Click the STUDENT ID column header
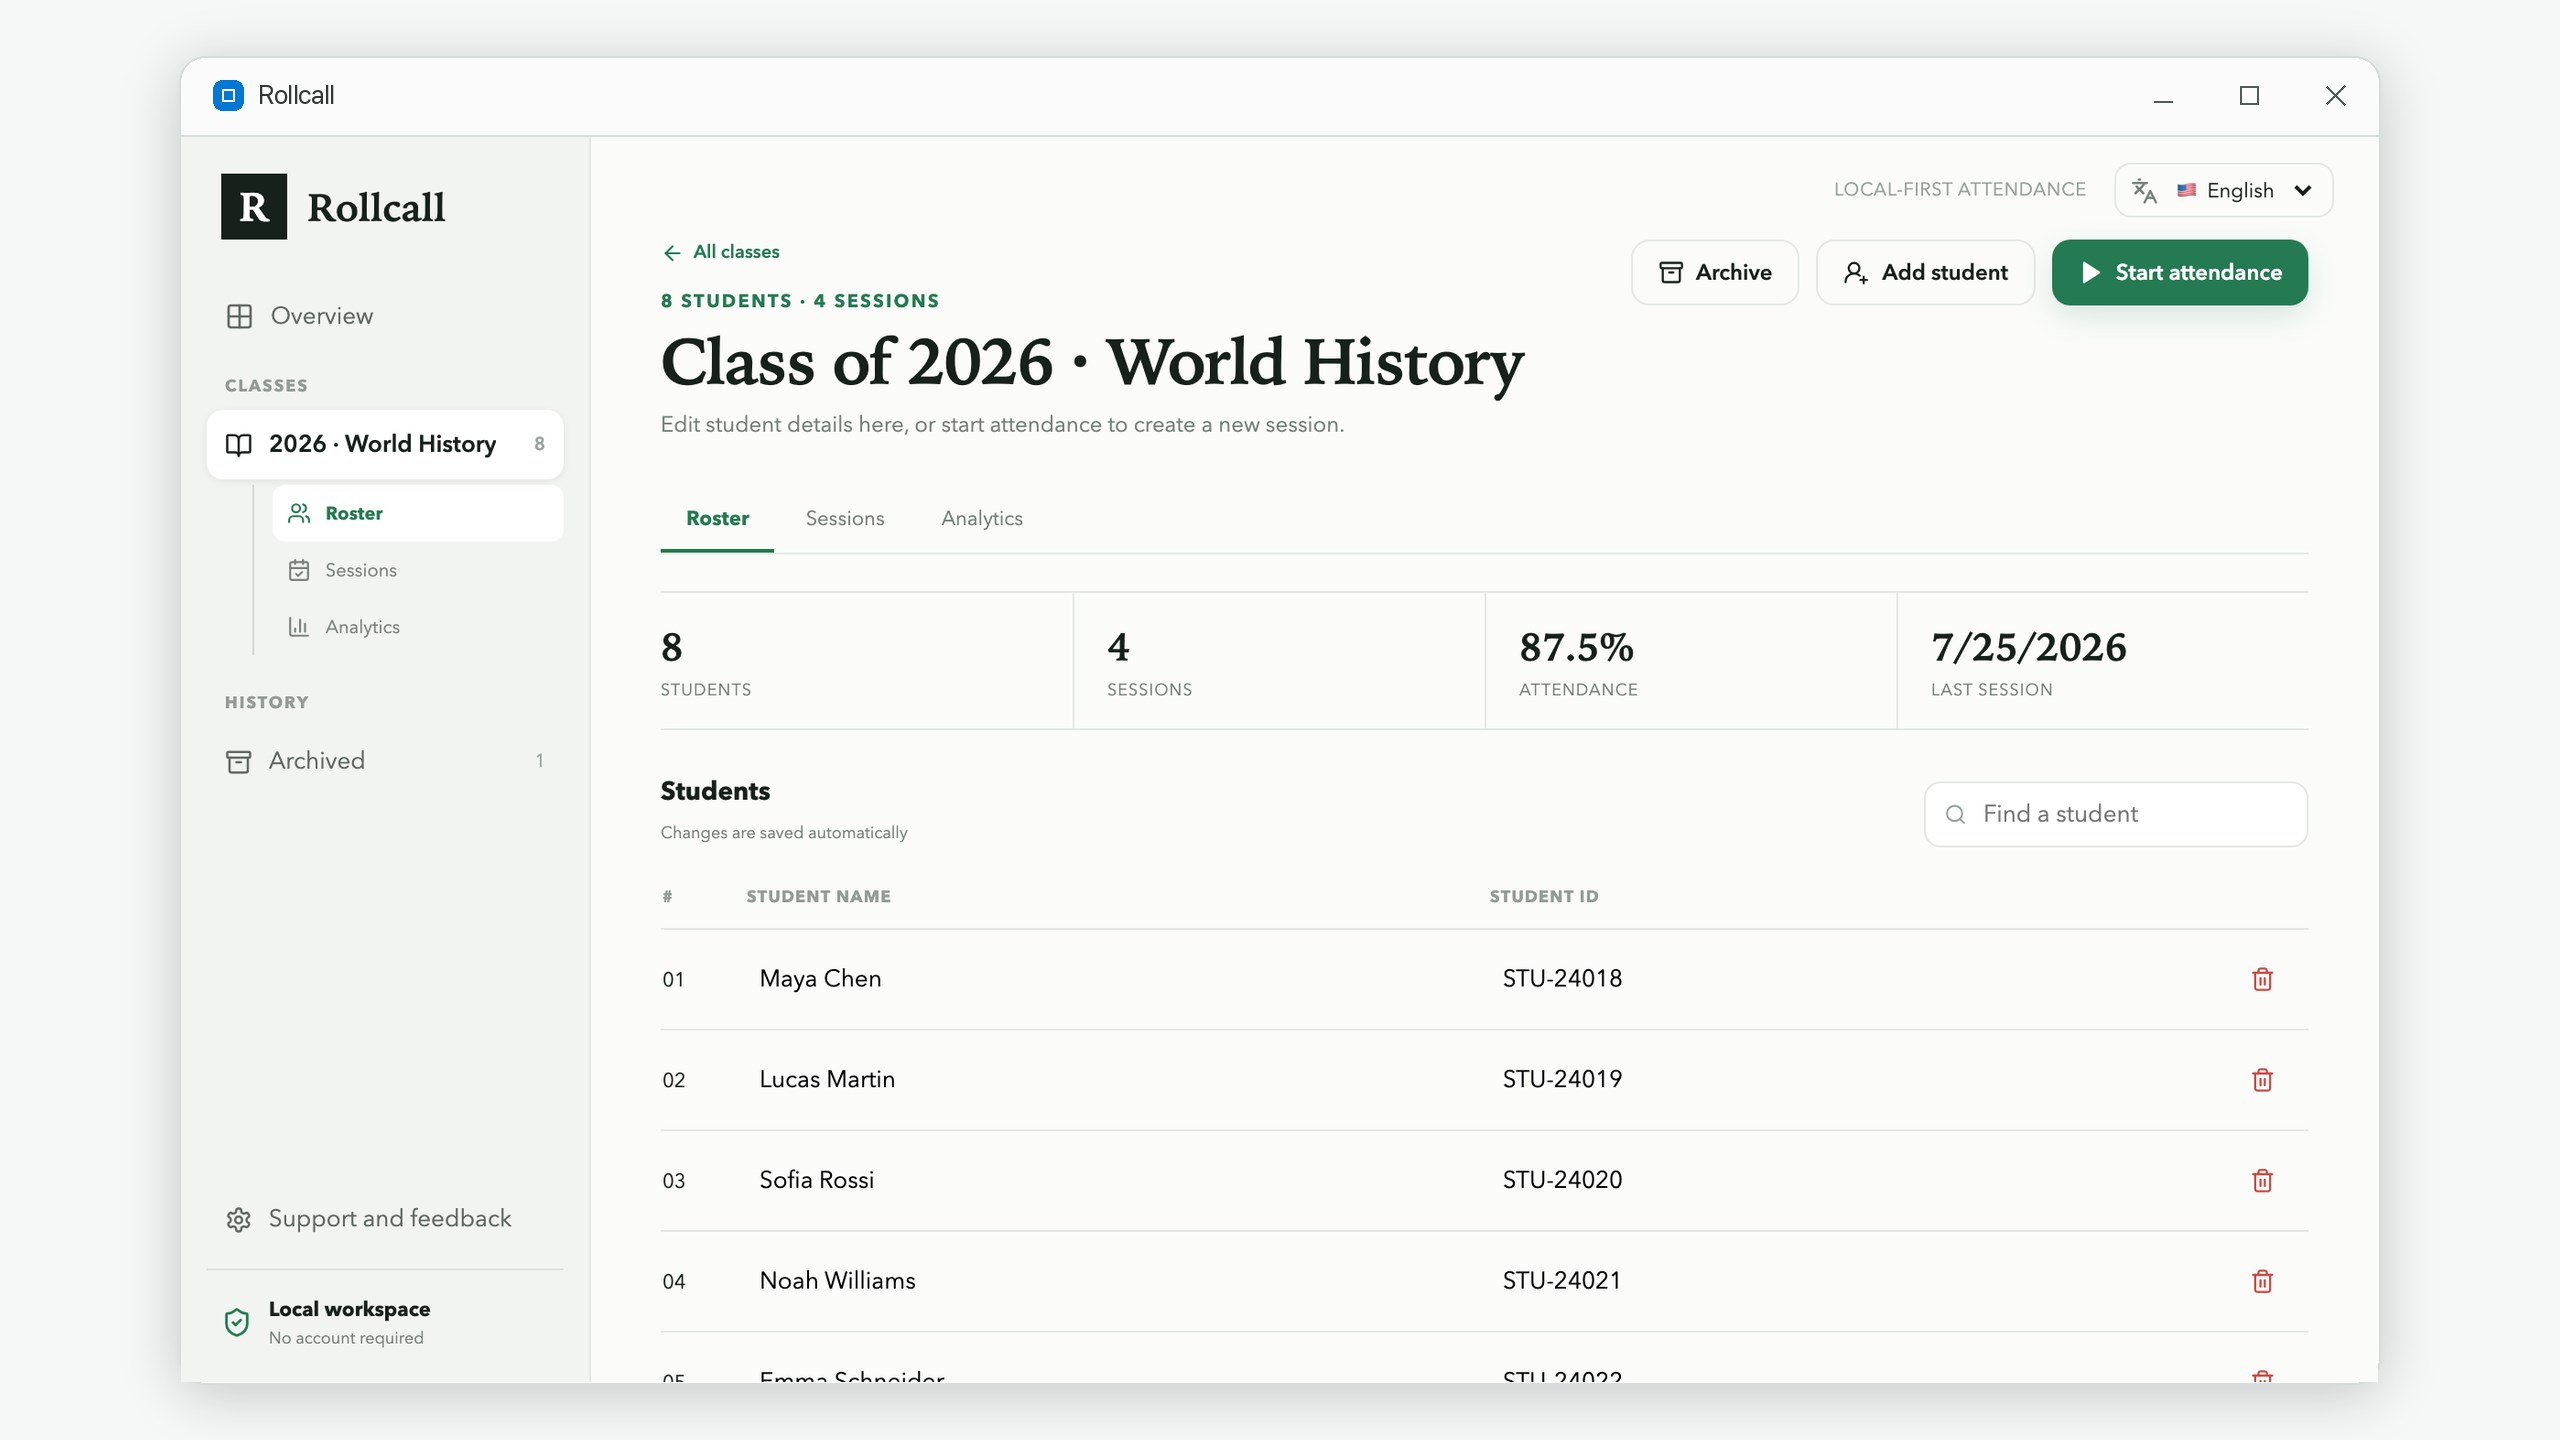 [1544, 897]
